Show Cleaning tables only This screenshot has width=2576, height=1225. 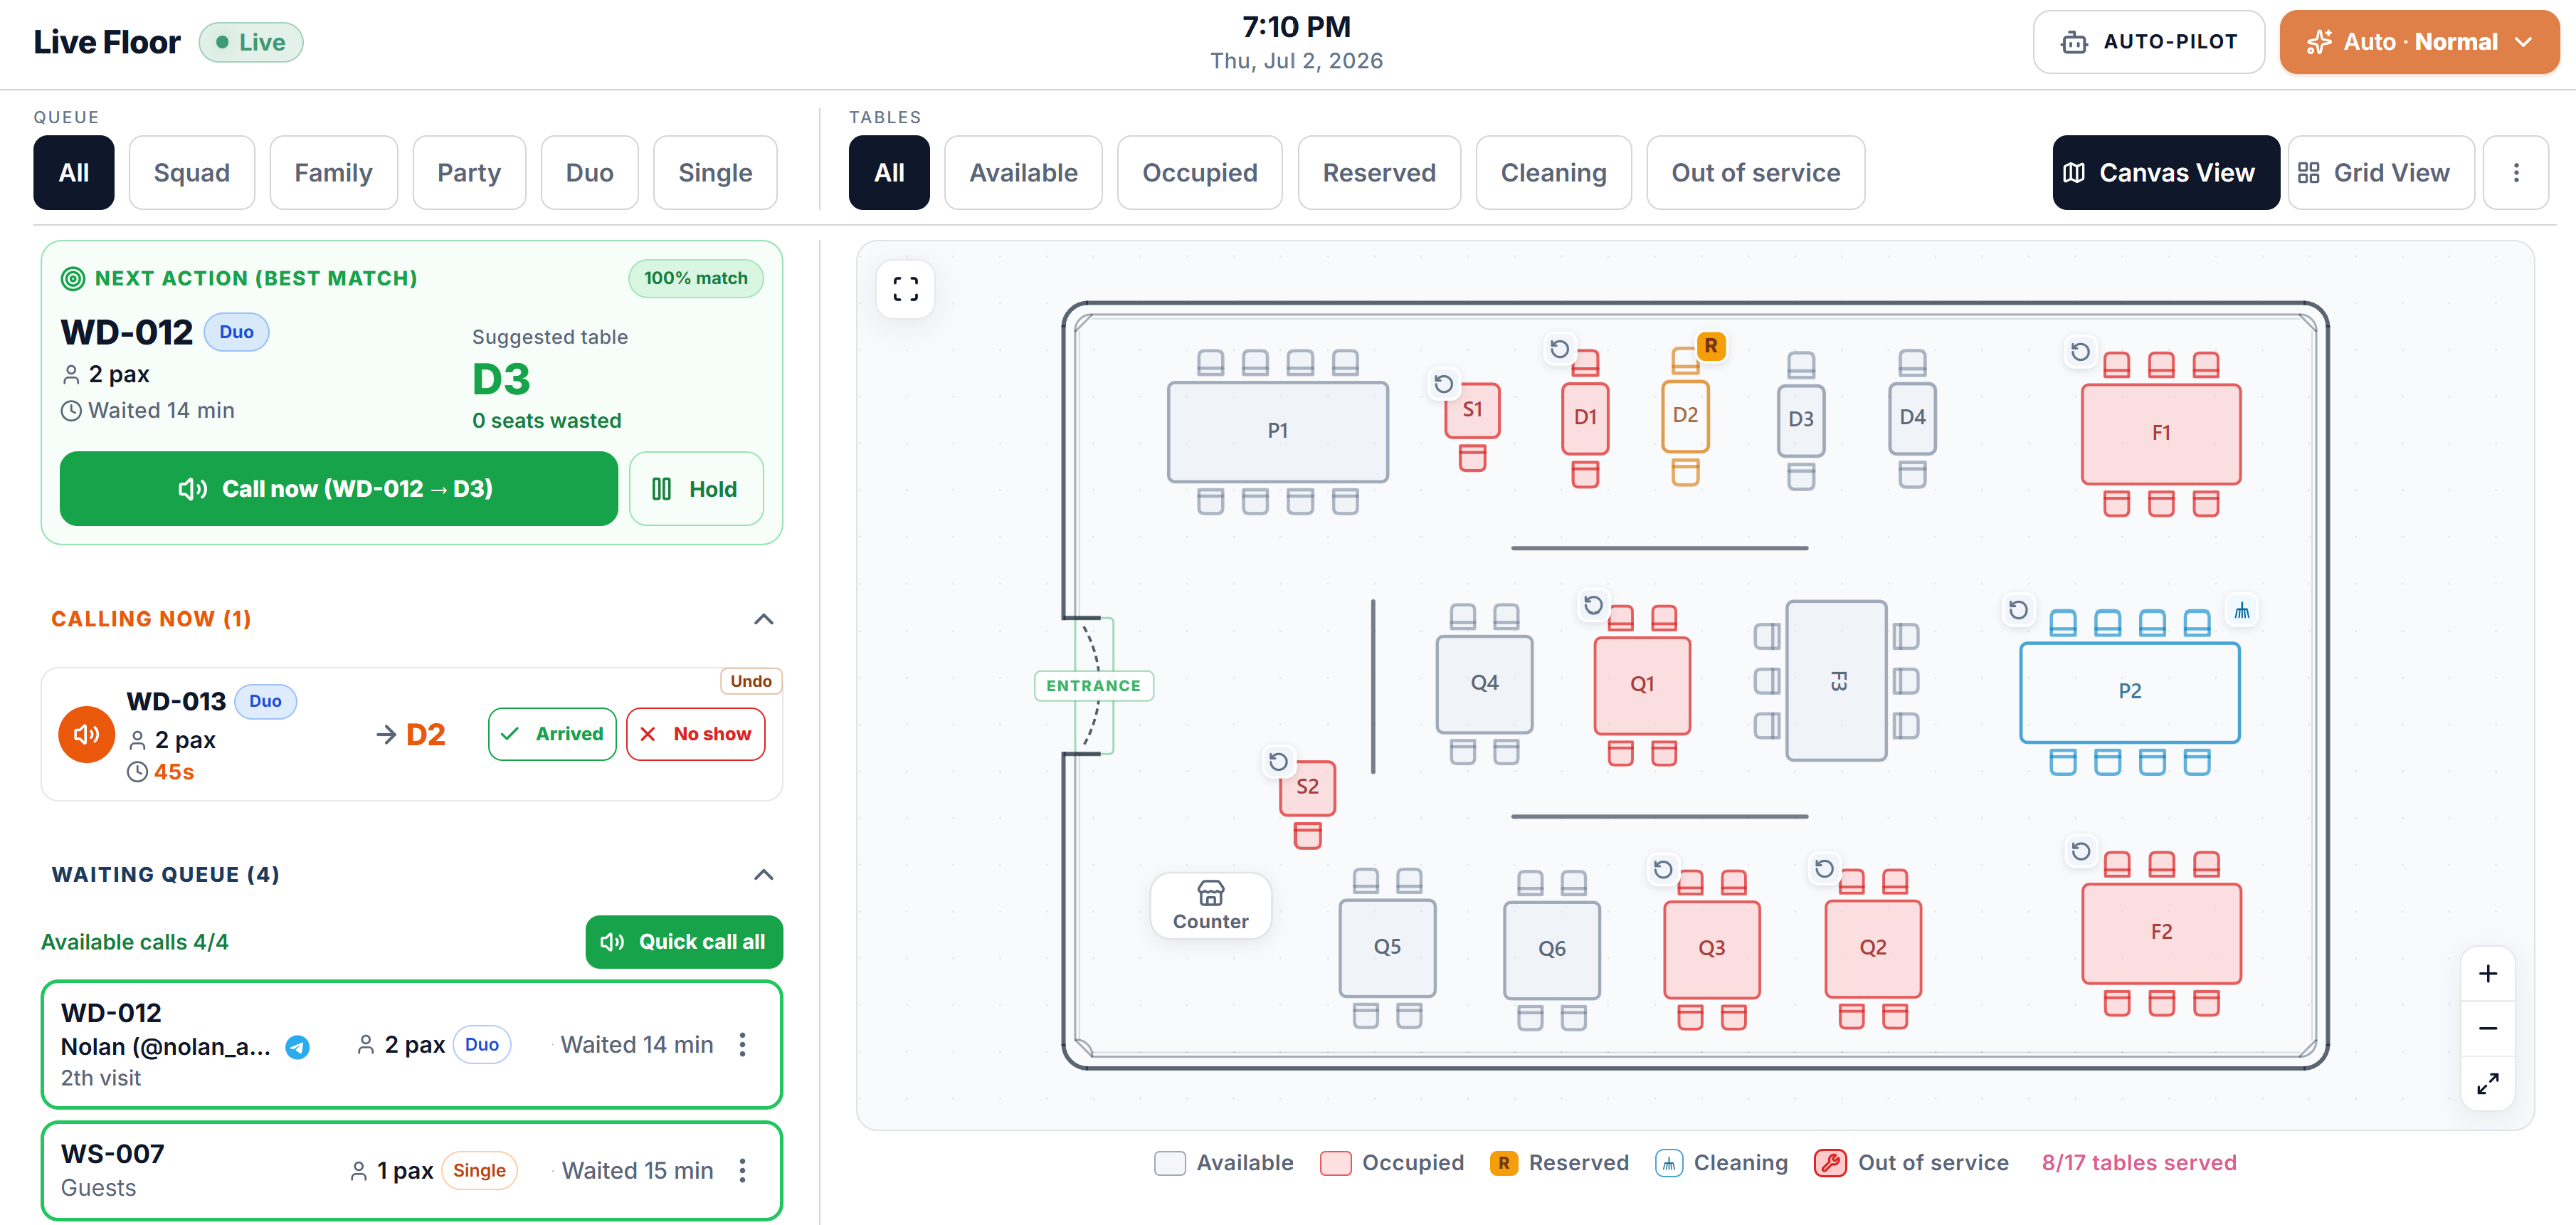click(x=1553, y=173)
